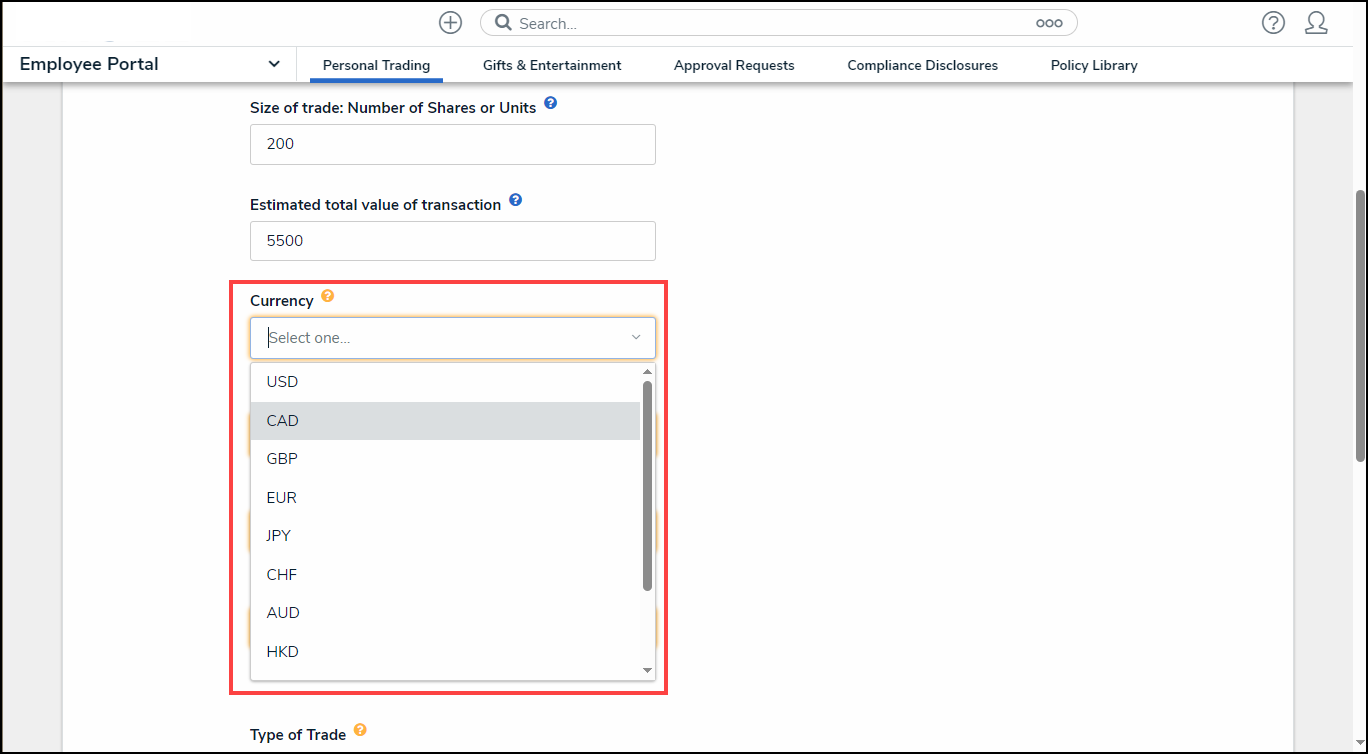The width and height of the screenshot is (1368, 754).
Task: Click the currency list scroll down arrow
Action: [x=647, y=670]
